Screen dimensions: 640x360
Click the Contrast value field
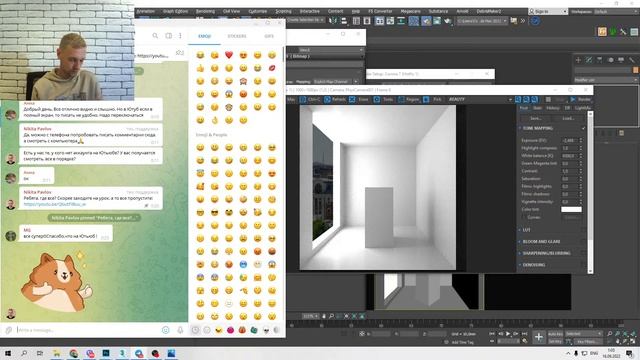[x=570, y=171]
